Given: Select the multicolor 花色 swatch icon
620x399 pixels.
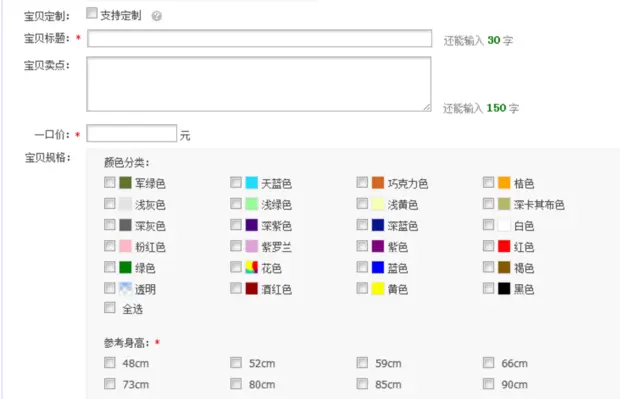Looking at the screenshot, I should point(251,267).
